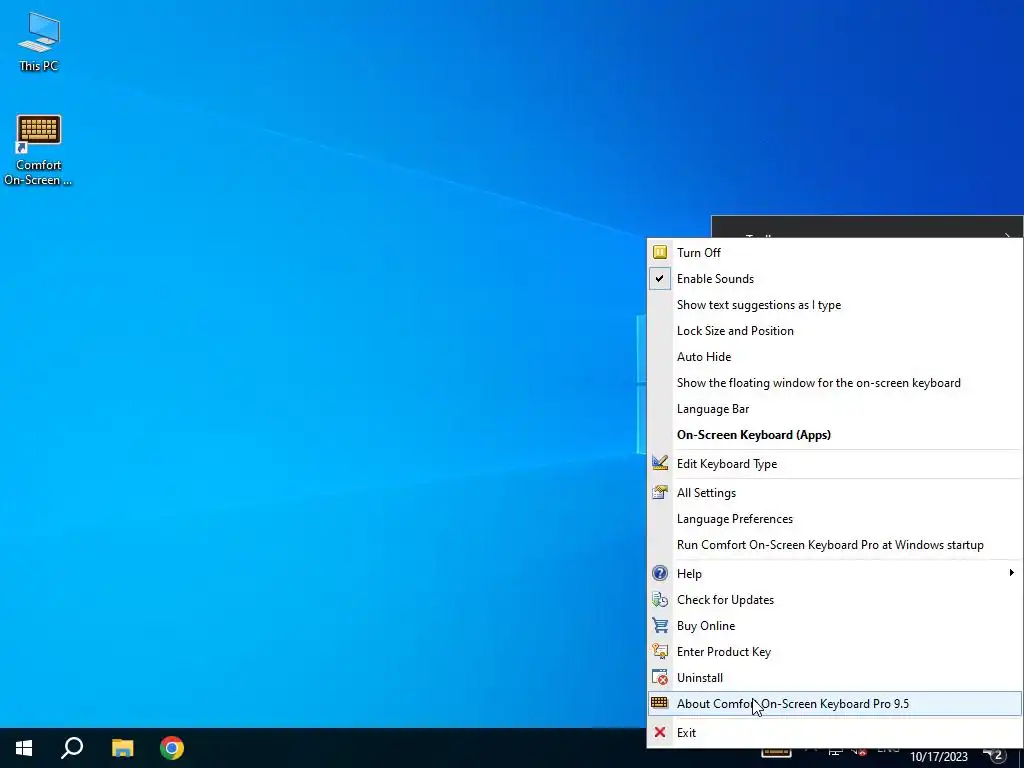
Task: Click the Turn Off pause icon
Action: (660, 252)
